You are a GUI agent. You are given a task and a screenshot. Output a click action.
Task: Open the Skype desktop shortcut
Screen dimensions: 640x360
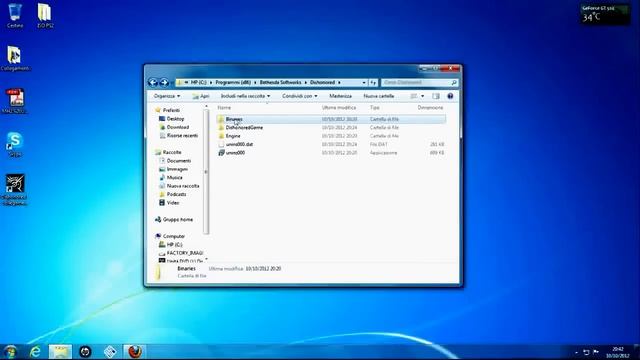[15, 144]
